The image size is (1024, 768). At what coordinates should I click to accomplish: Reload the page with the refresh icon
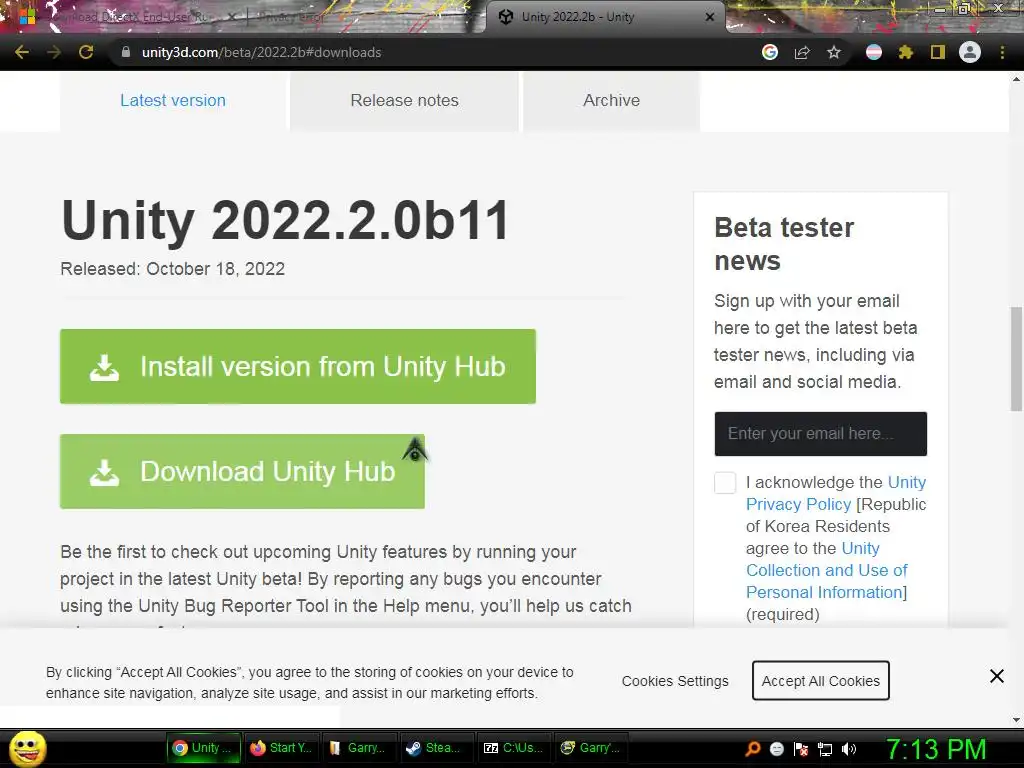pyautogui.click(x=86, y=52)
